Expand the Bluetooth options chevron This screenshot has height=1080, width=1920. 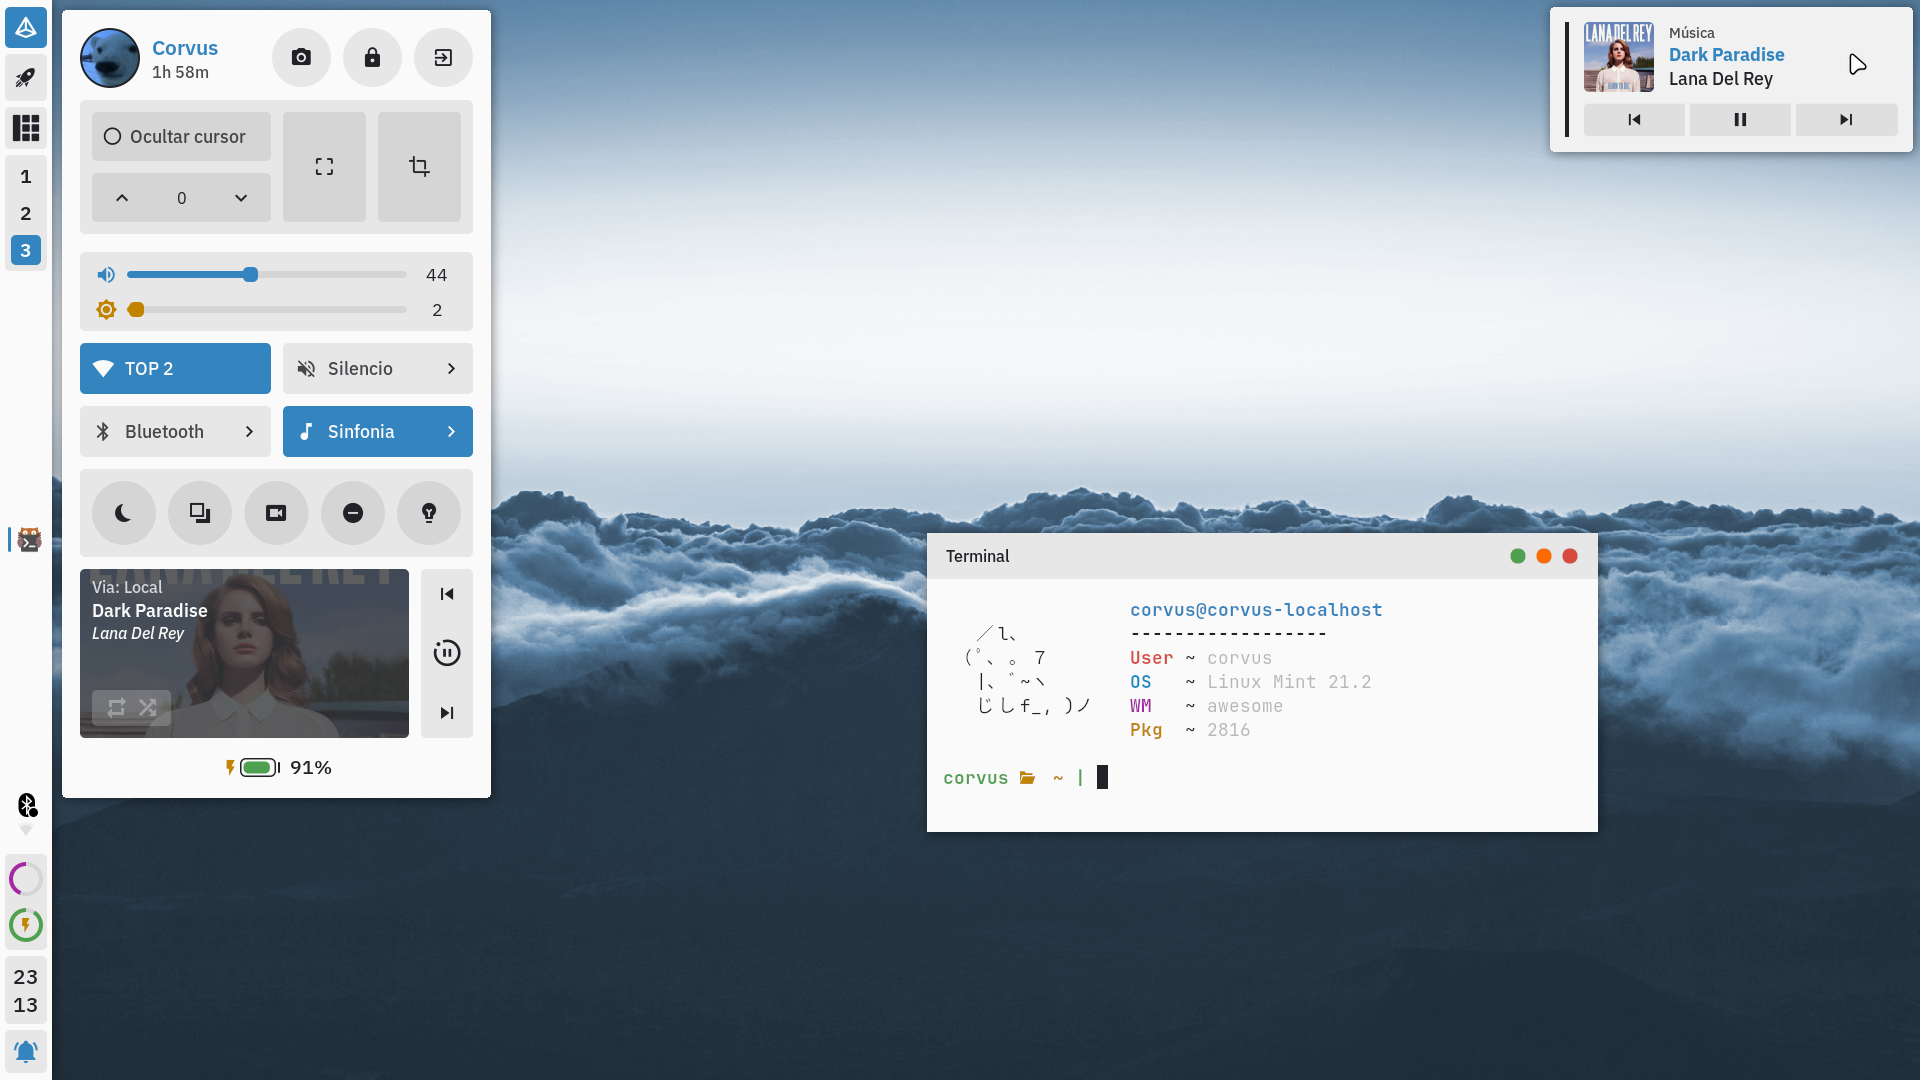(249, 432)
